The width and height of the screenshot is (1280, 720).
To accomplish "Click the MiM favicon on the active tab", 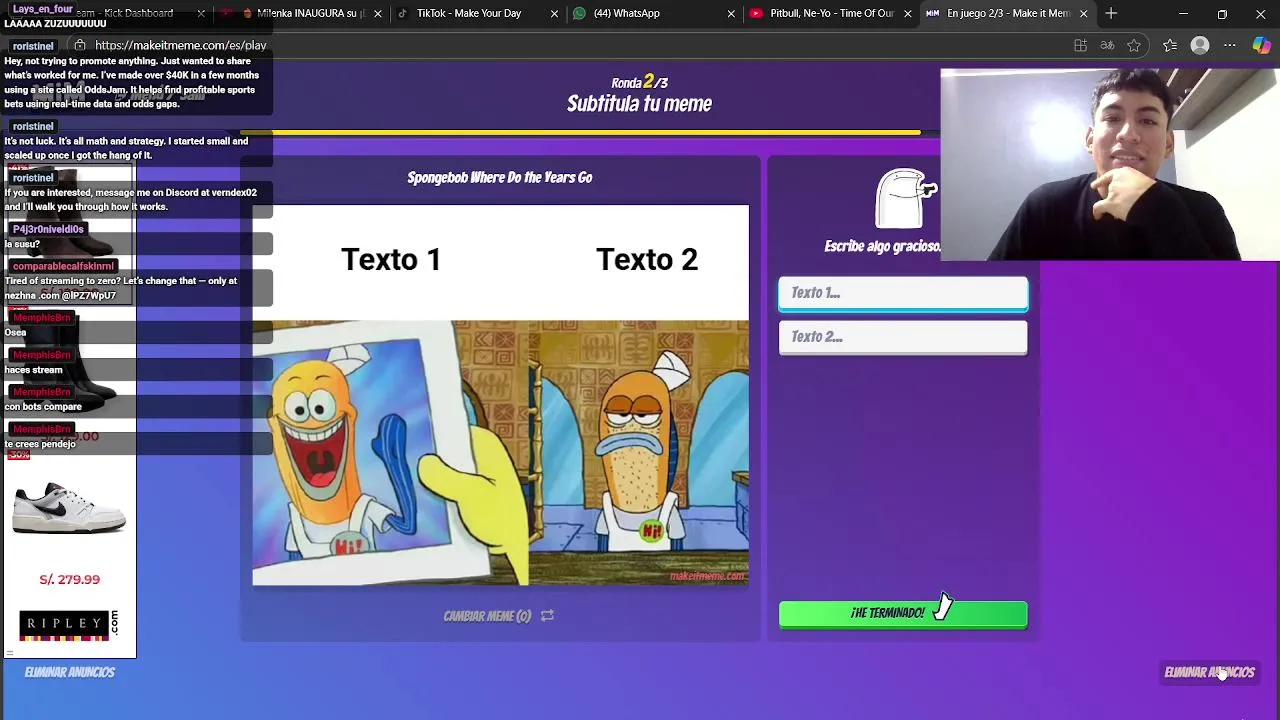I will tap(932, 13).
